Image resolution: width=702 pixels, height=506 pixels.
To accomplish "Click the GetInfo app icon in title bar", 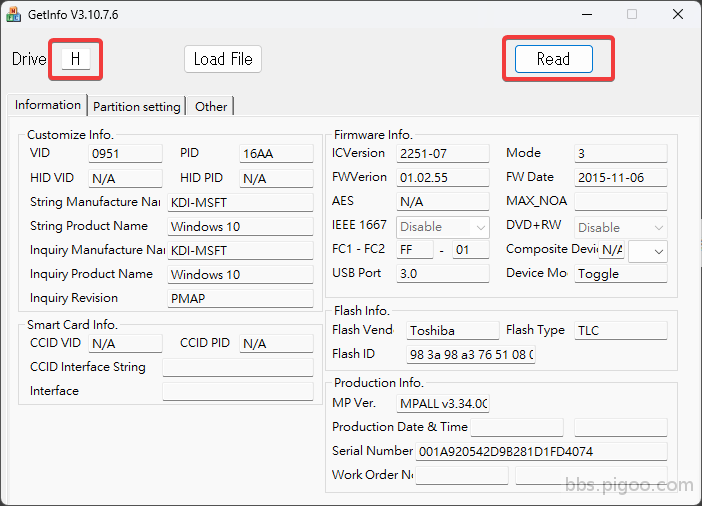I will pos(13,14).
